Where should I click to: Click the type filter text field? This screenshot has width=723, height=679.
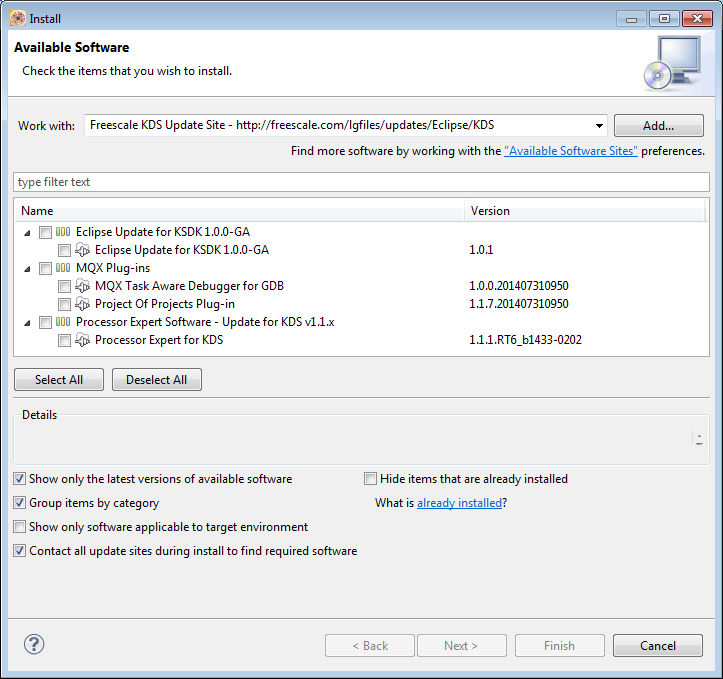click(362, 182)
